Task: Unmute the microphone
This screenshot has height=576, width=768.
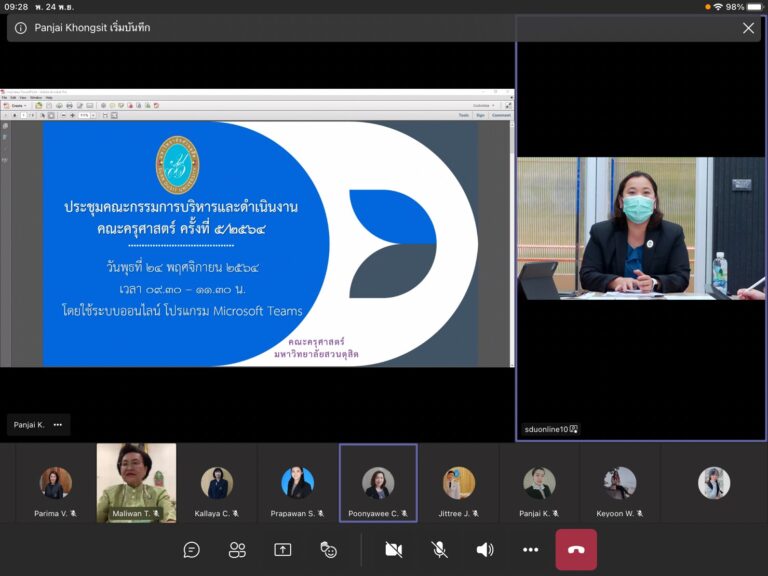Action: pos(439,549)
